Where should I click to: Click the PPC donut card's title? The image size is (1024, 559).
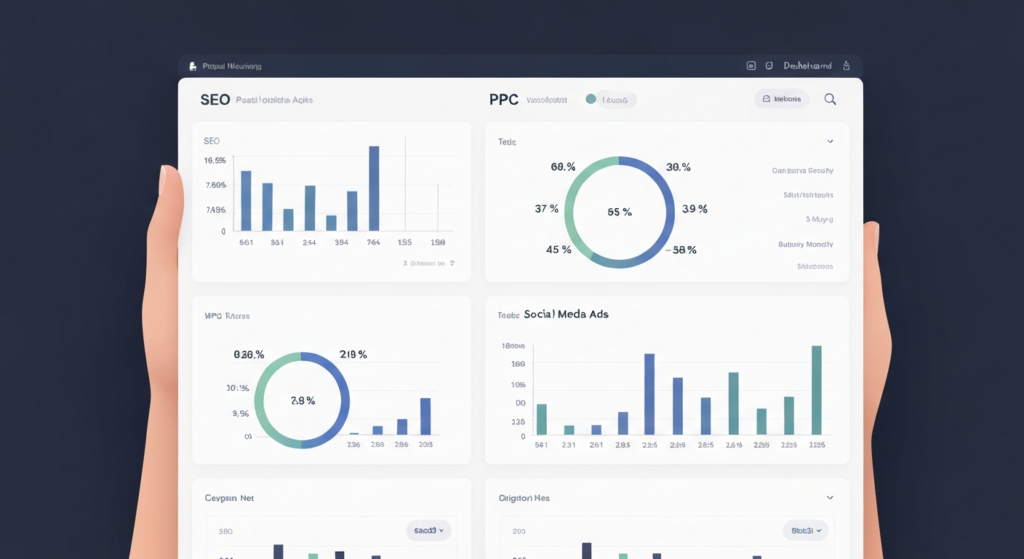tap(507, 142)
